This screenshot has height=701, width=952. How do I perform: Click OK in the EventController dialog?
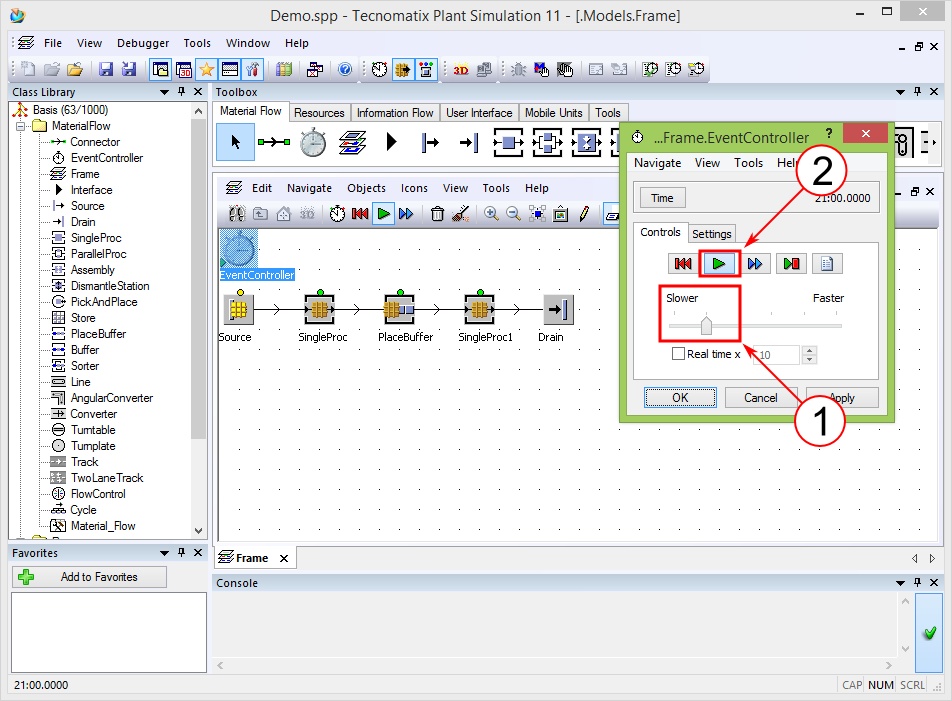pos(680,398)
